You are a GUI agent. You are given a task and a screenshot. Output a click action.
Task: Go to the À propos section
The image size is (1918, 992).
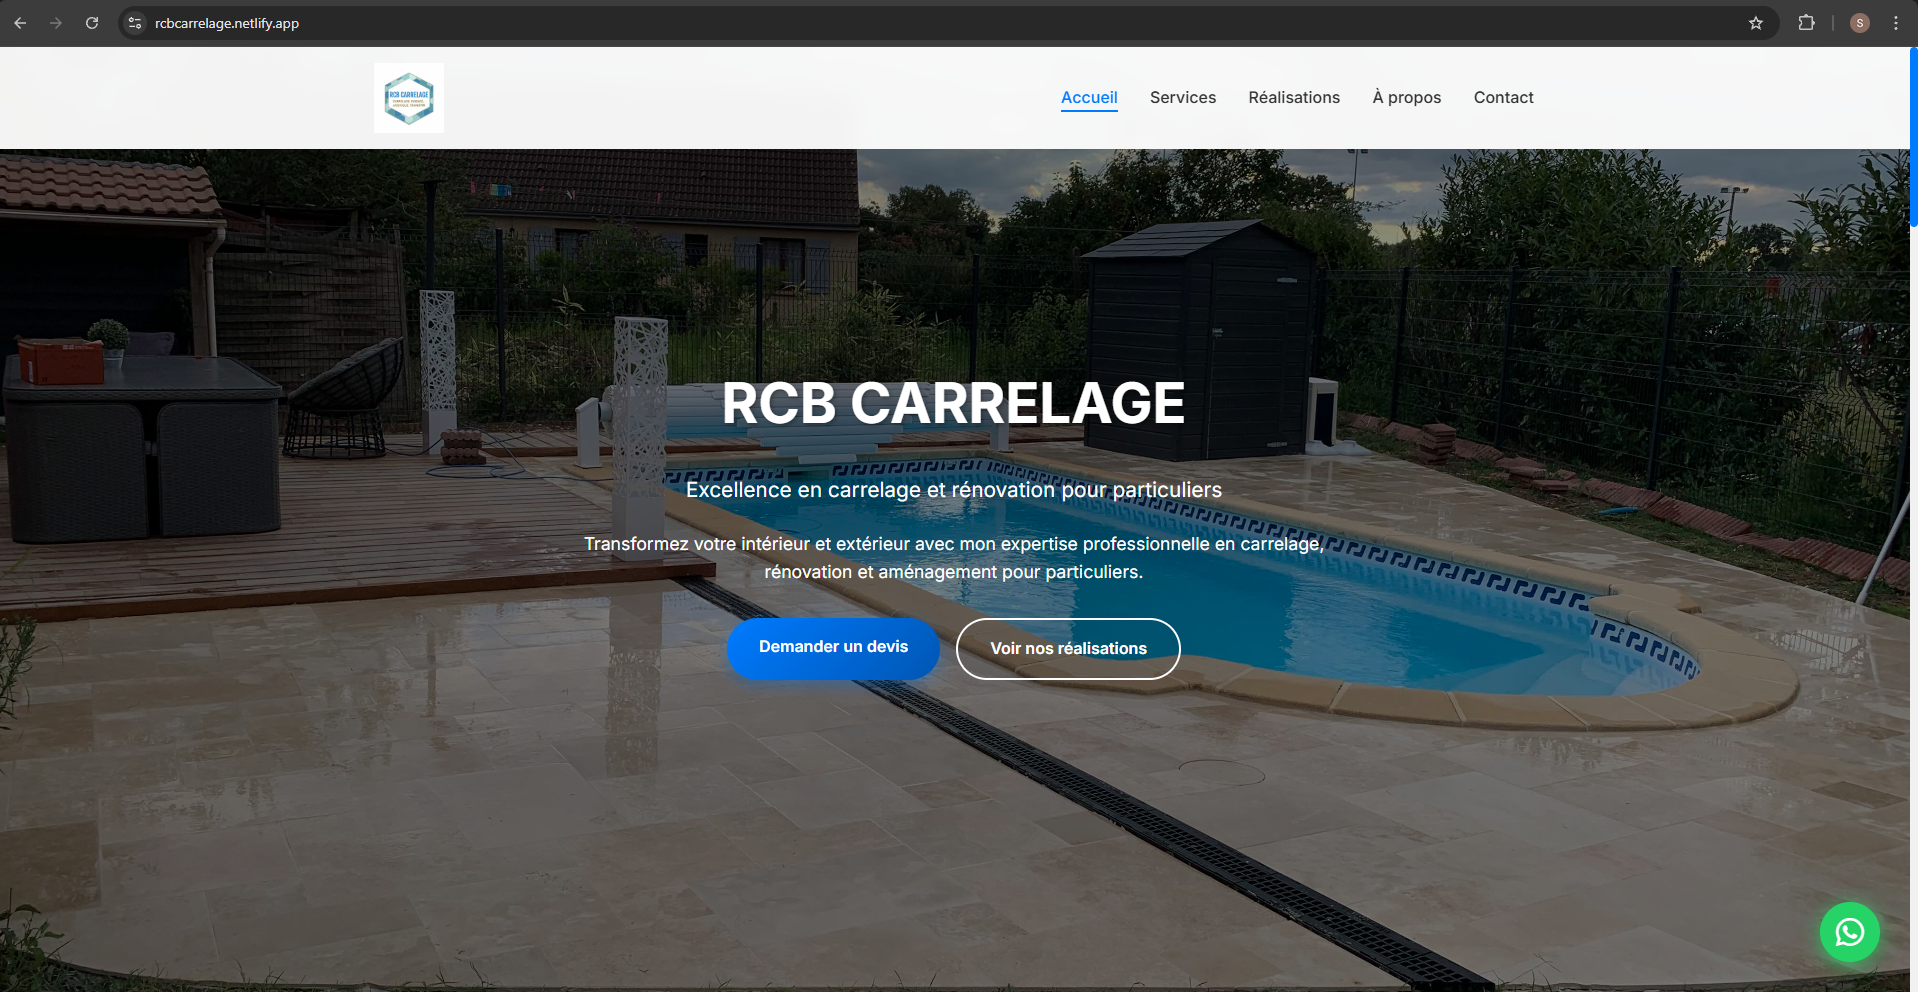[x=1406, y=97]
